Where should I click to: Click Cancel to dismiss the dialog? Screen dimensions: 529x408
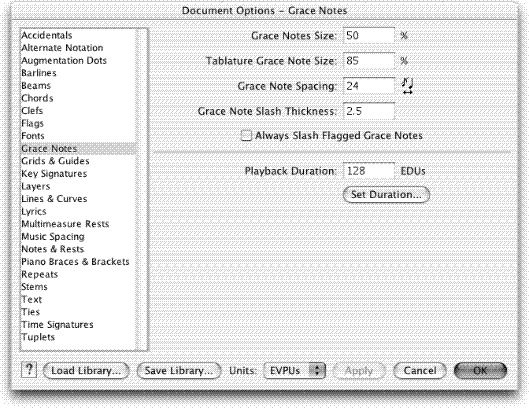click(420, 371)
